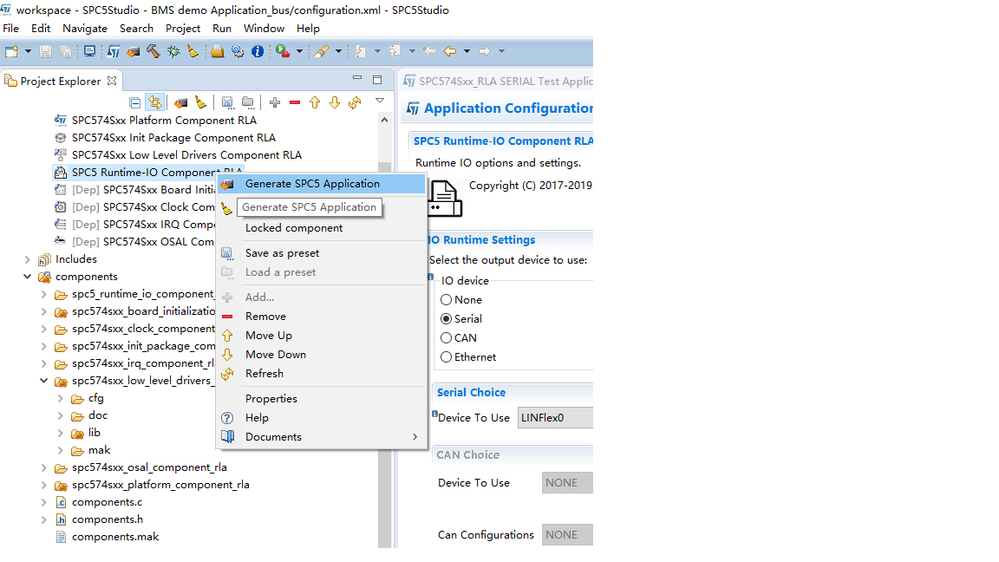
Task: Select the Serial IO device radio button
Action: pyautogui.click(x=446, y=319)
